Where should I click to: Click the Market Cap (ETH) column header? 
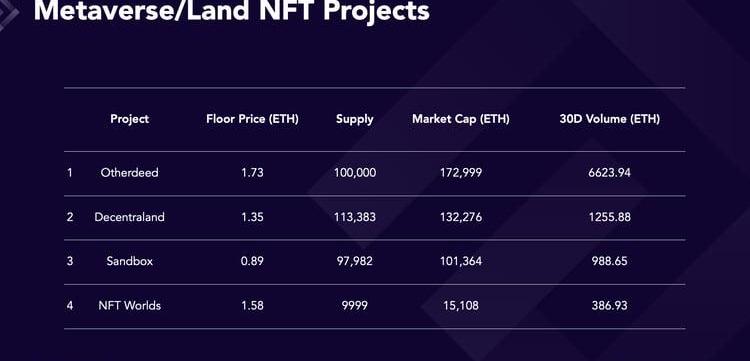461,119
